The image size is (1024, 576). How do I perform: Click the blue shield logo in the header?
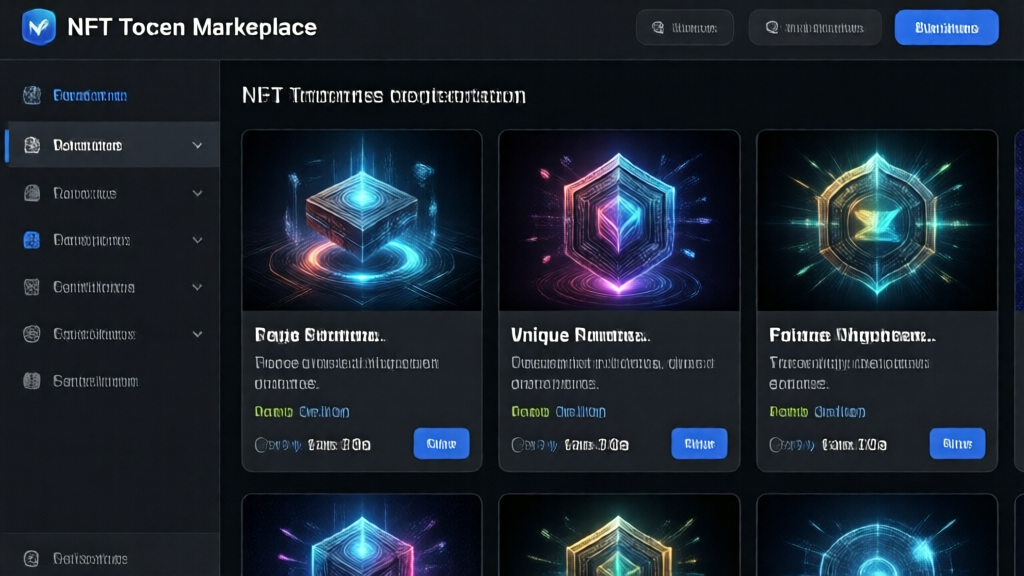[39, 27]
